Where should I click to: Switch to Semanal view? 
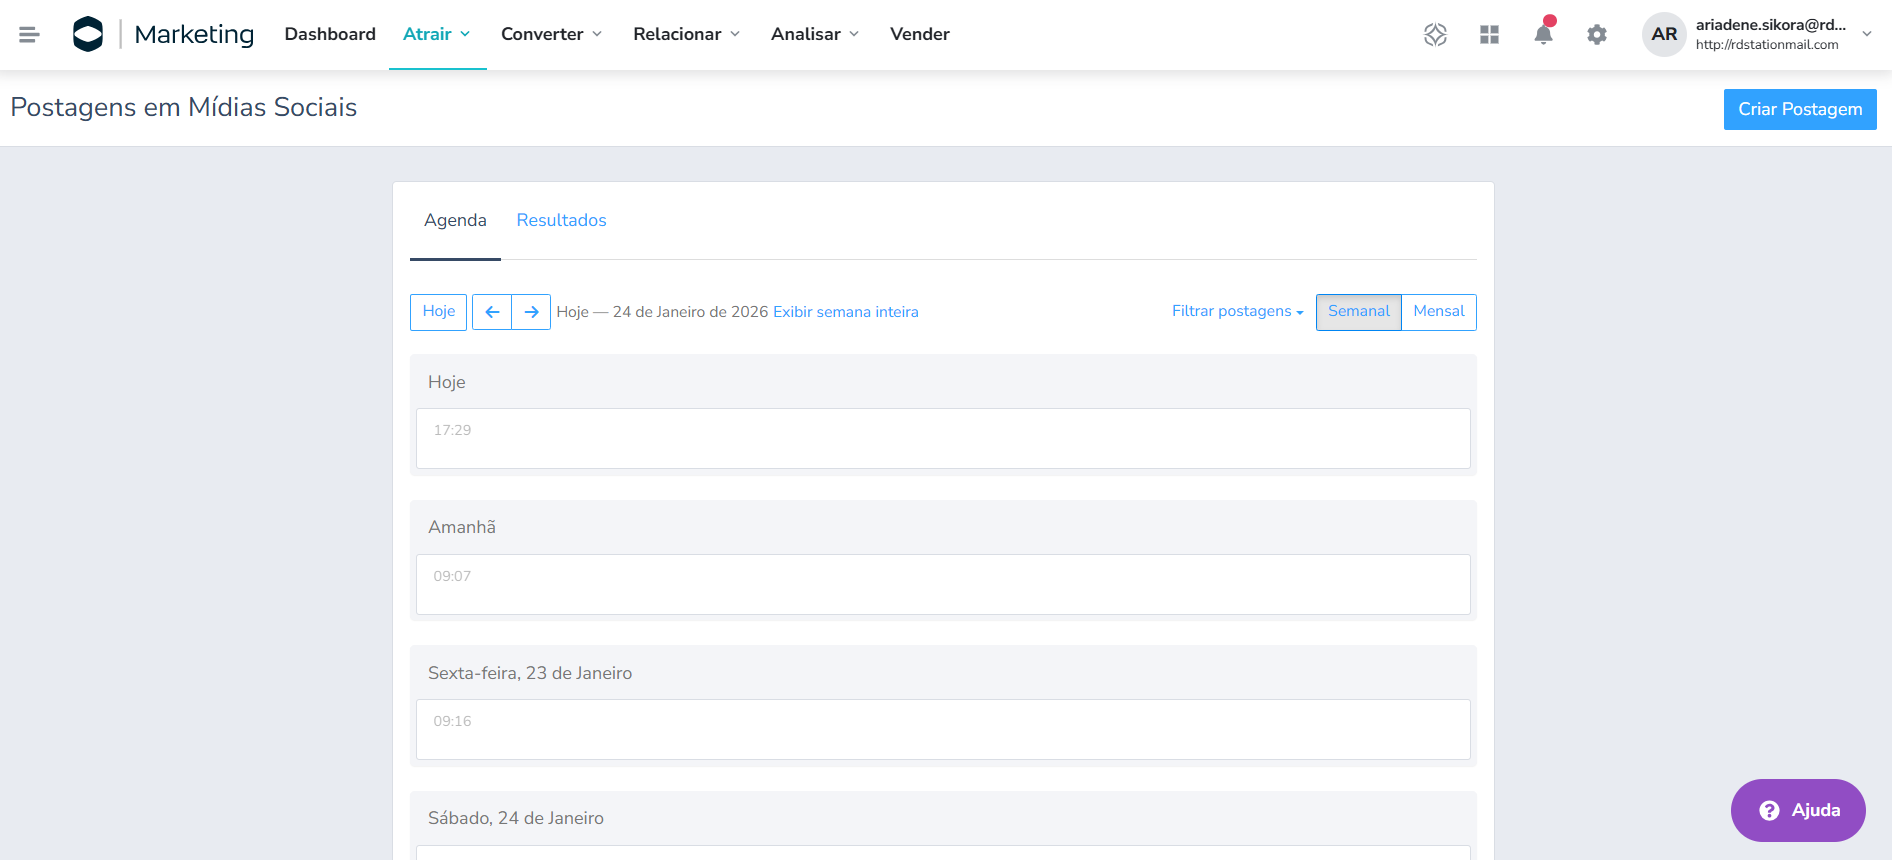tap(1359, 312)
